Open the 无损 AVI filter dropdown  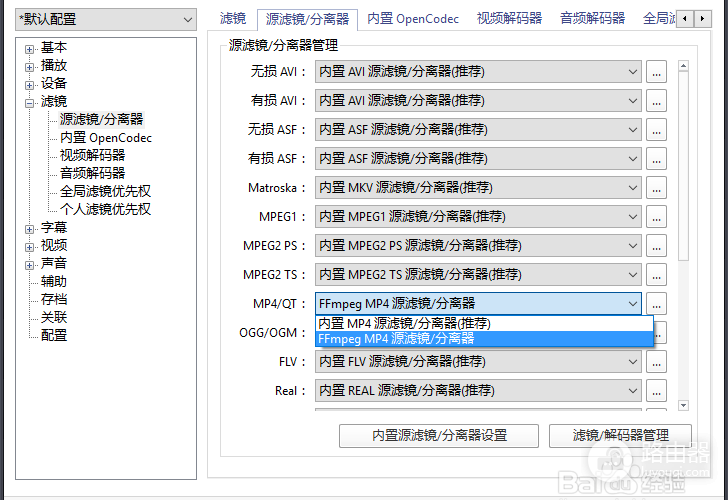point(478,72)
